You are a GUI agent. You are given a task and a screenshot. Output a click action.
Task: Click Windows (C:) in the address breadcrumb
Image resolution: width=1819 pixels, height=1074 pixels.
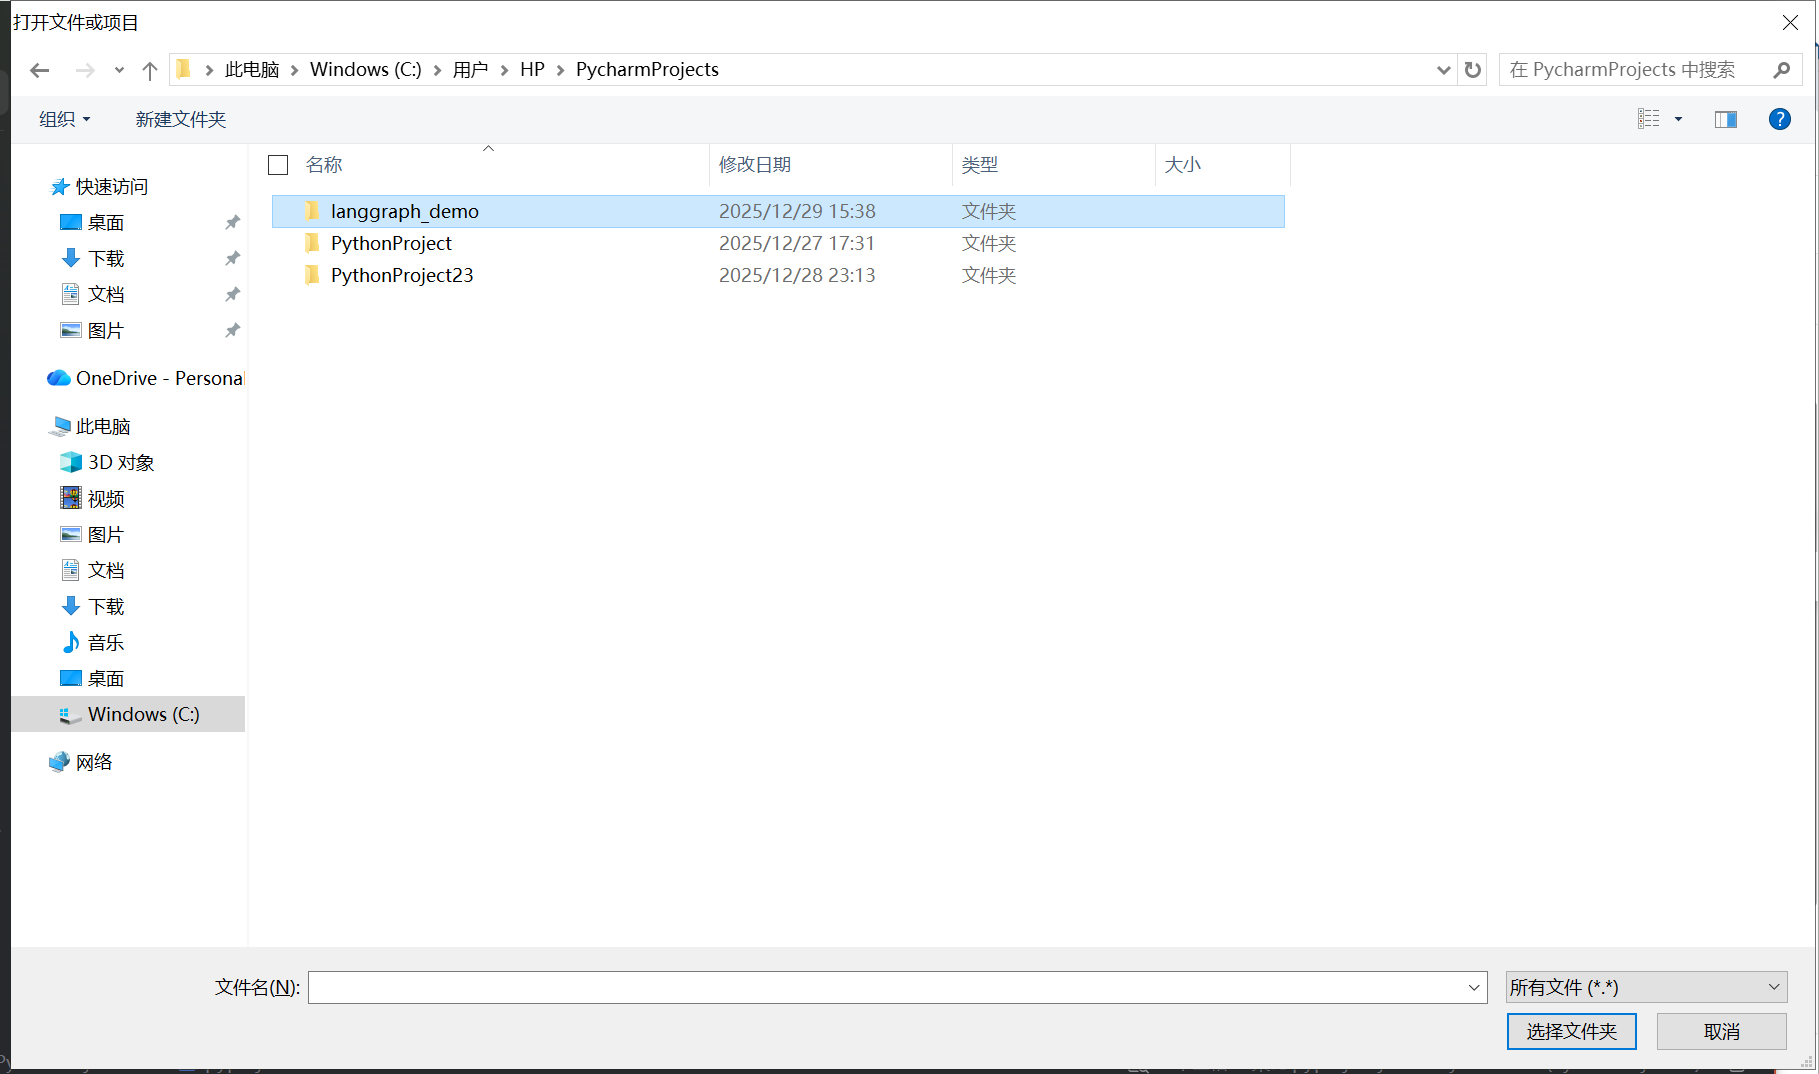point(366,70)
